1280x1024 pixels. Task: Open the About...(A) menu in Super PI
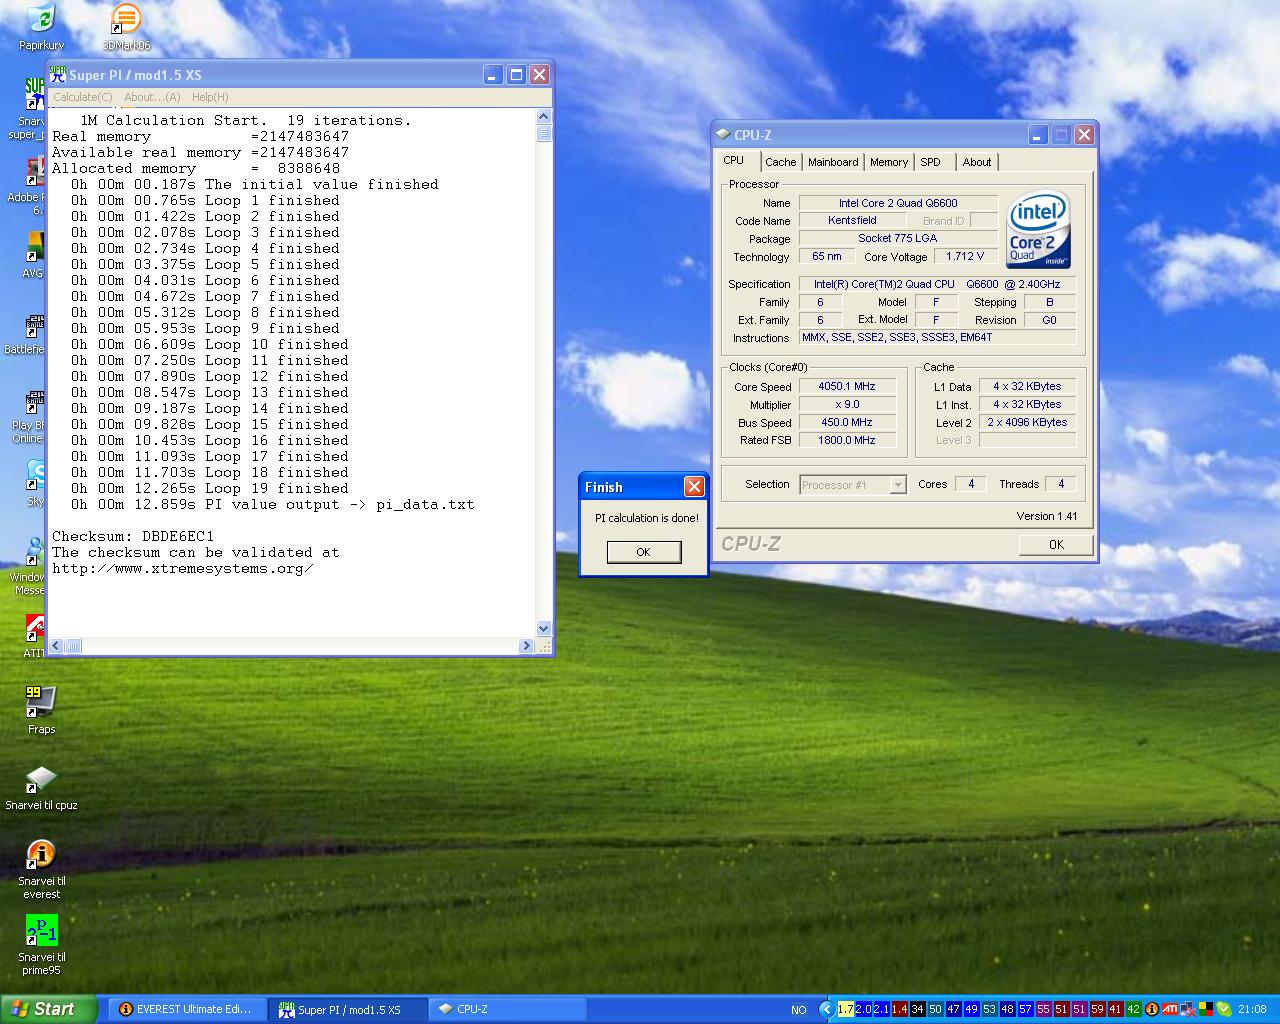(152, 97)
